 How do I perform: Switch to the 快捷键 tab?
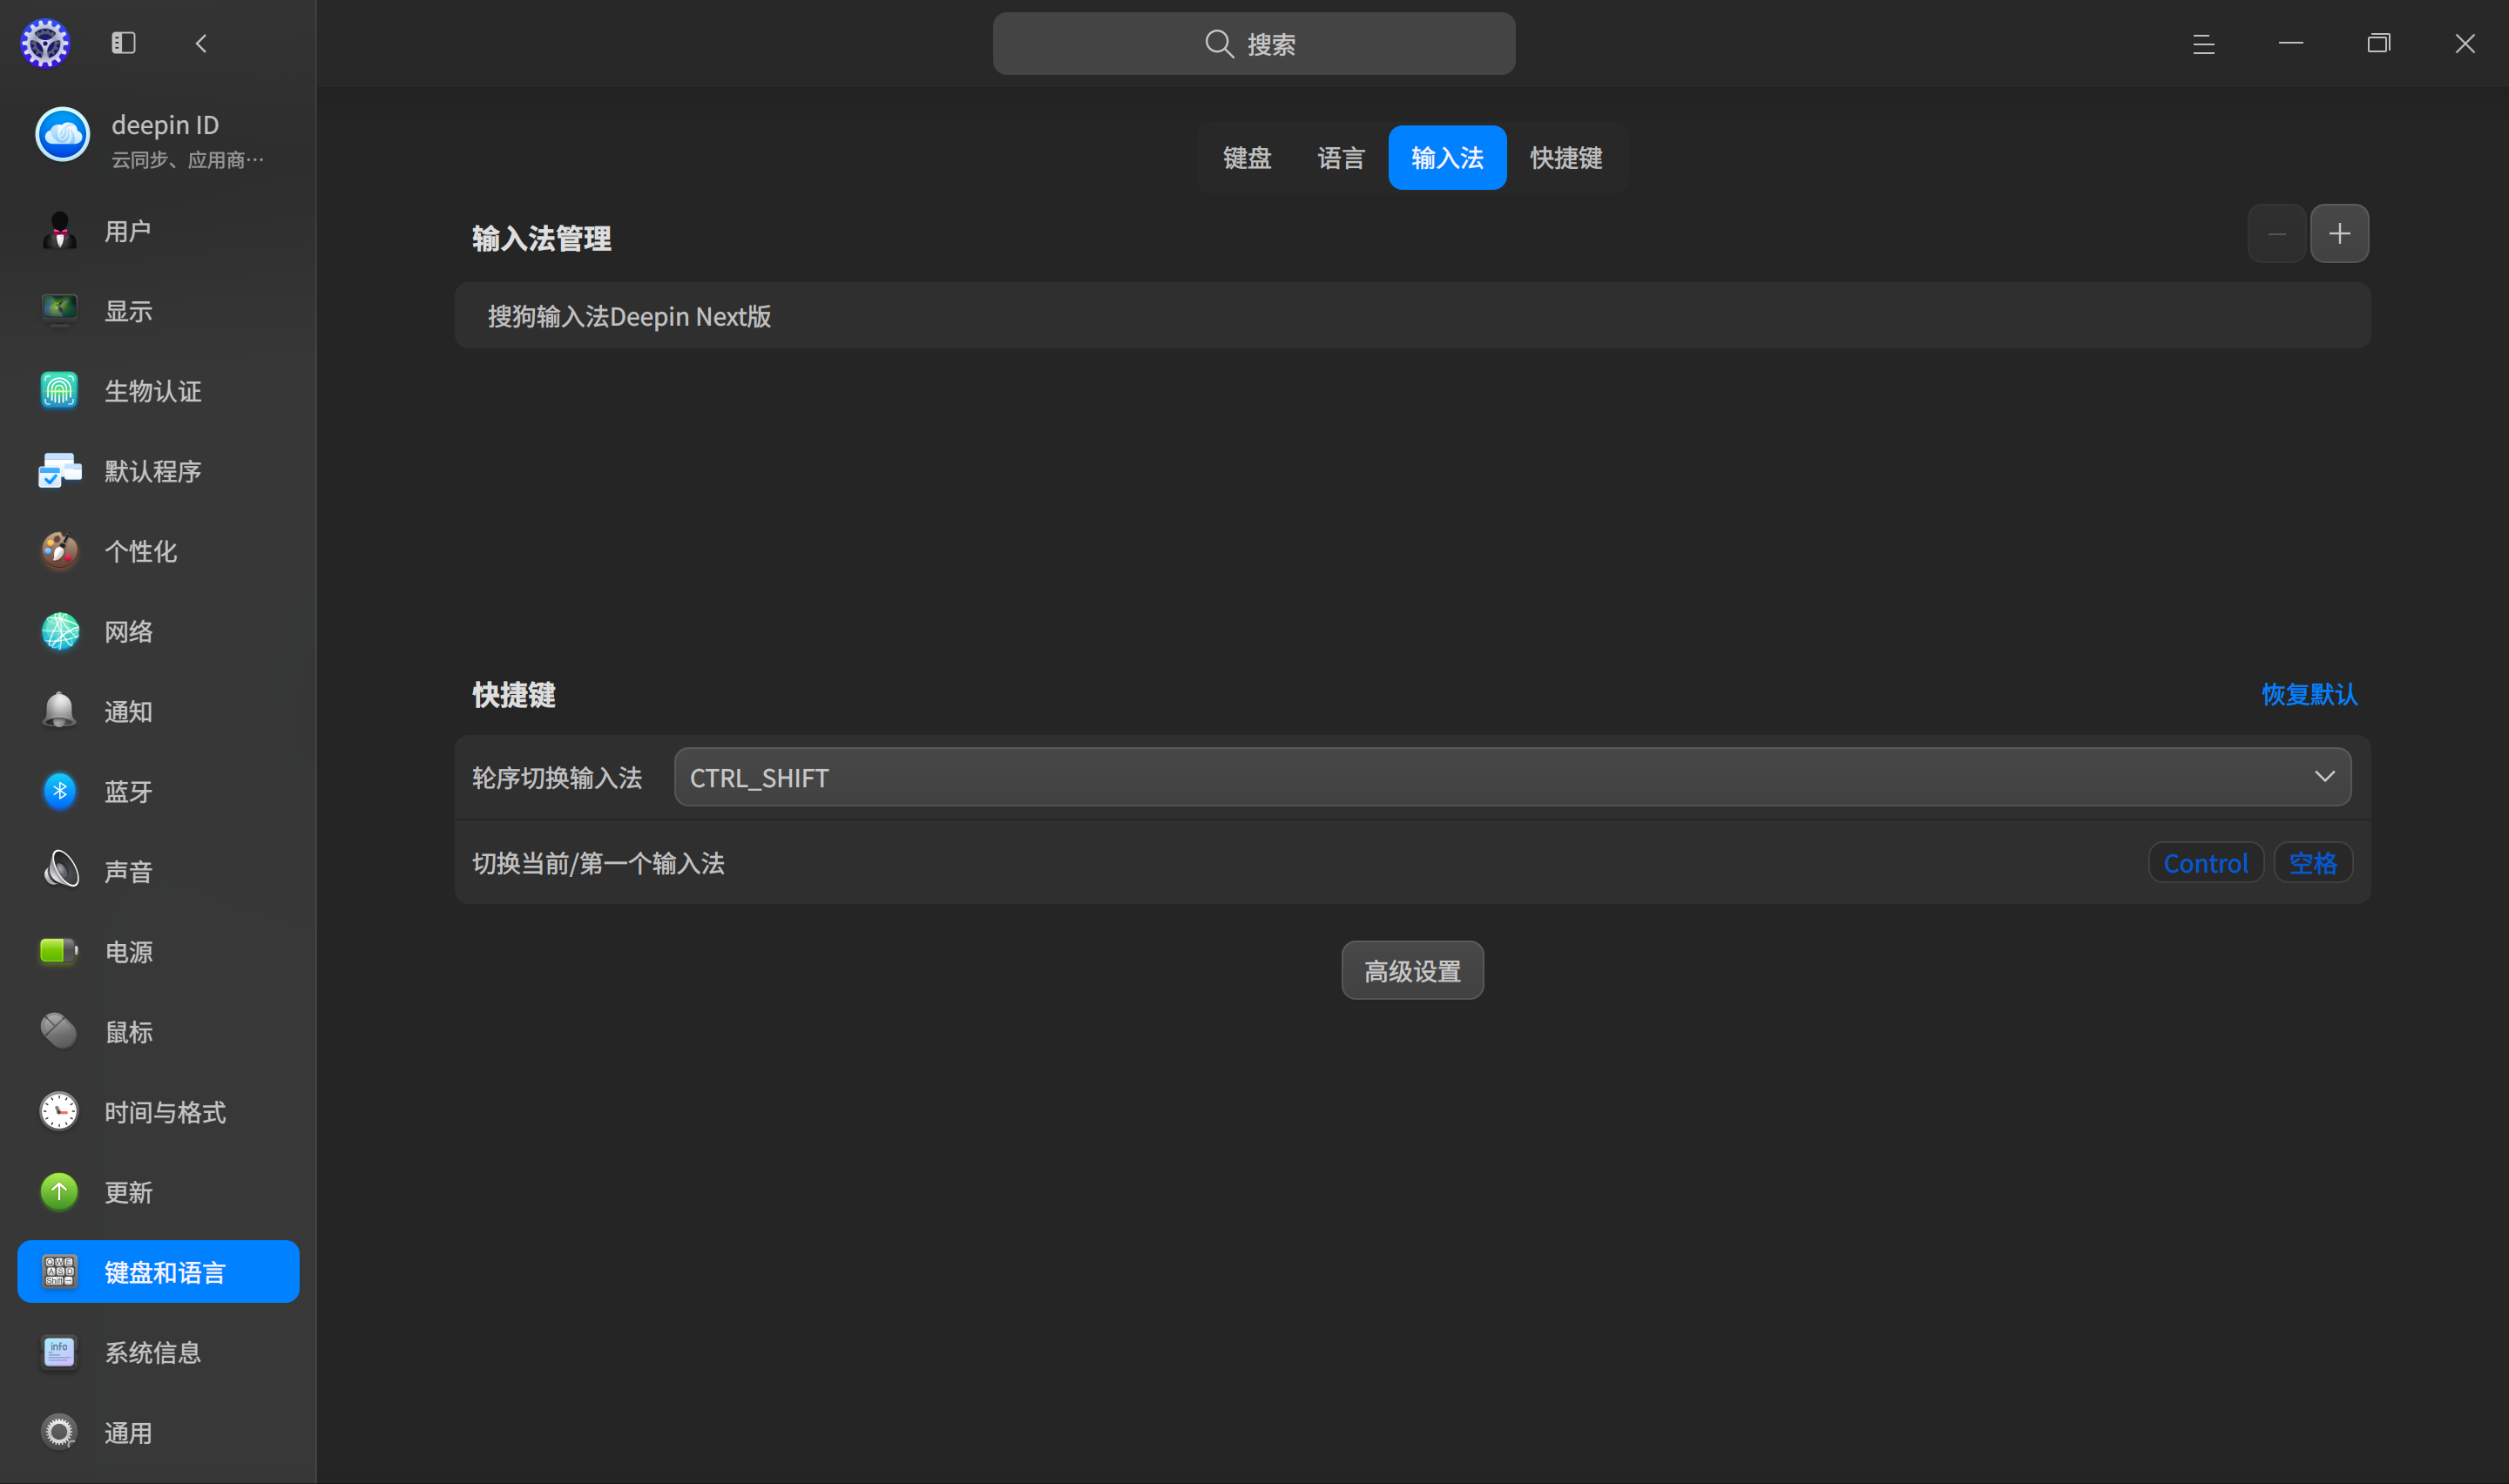pyautogui.click(x=1566, y=157)
